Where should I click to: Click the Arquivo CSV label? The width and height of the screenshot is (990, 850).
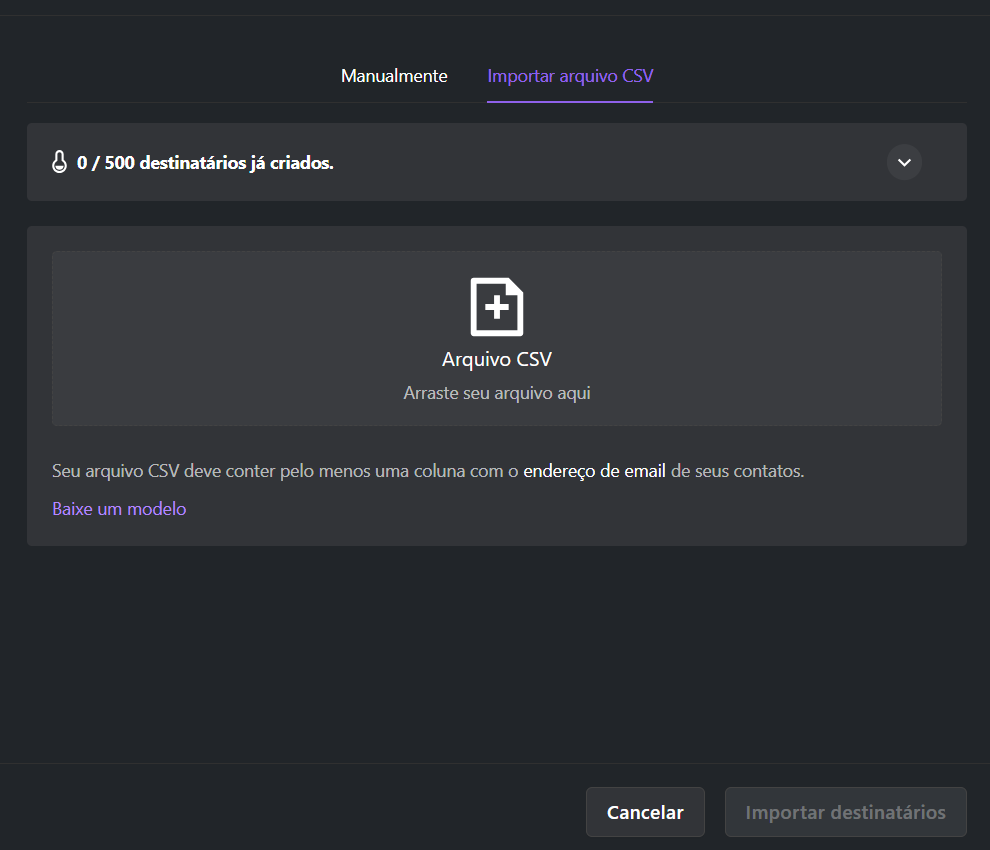497,359
